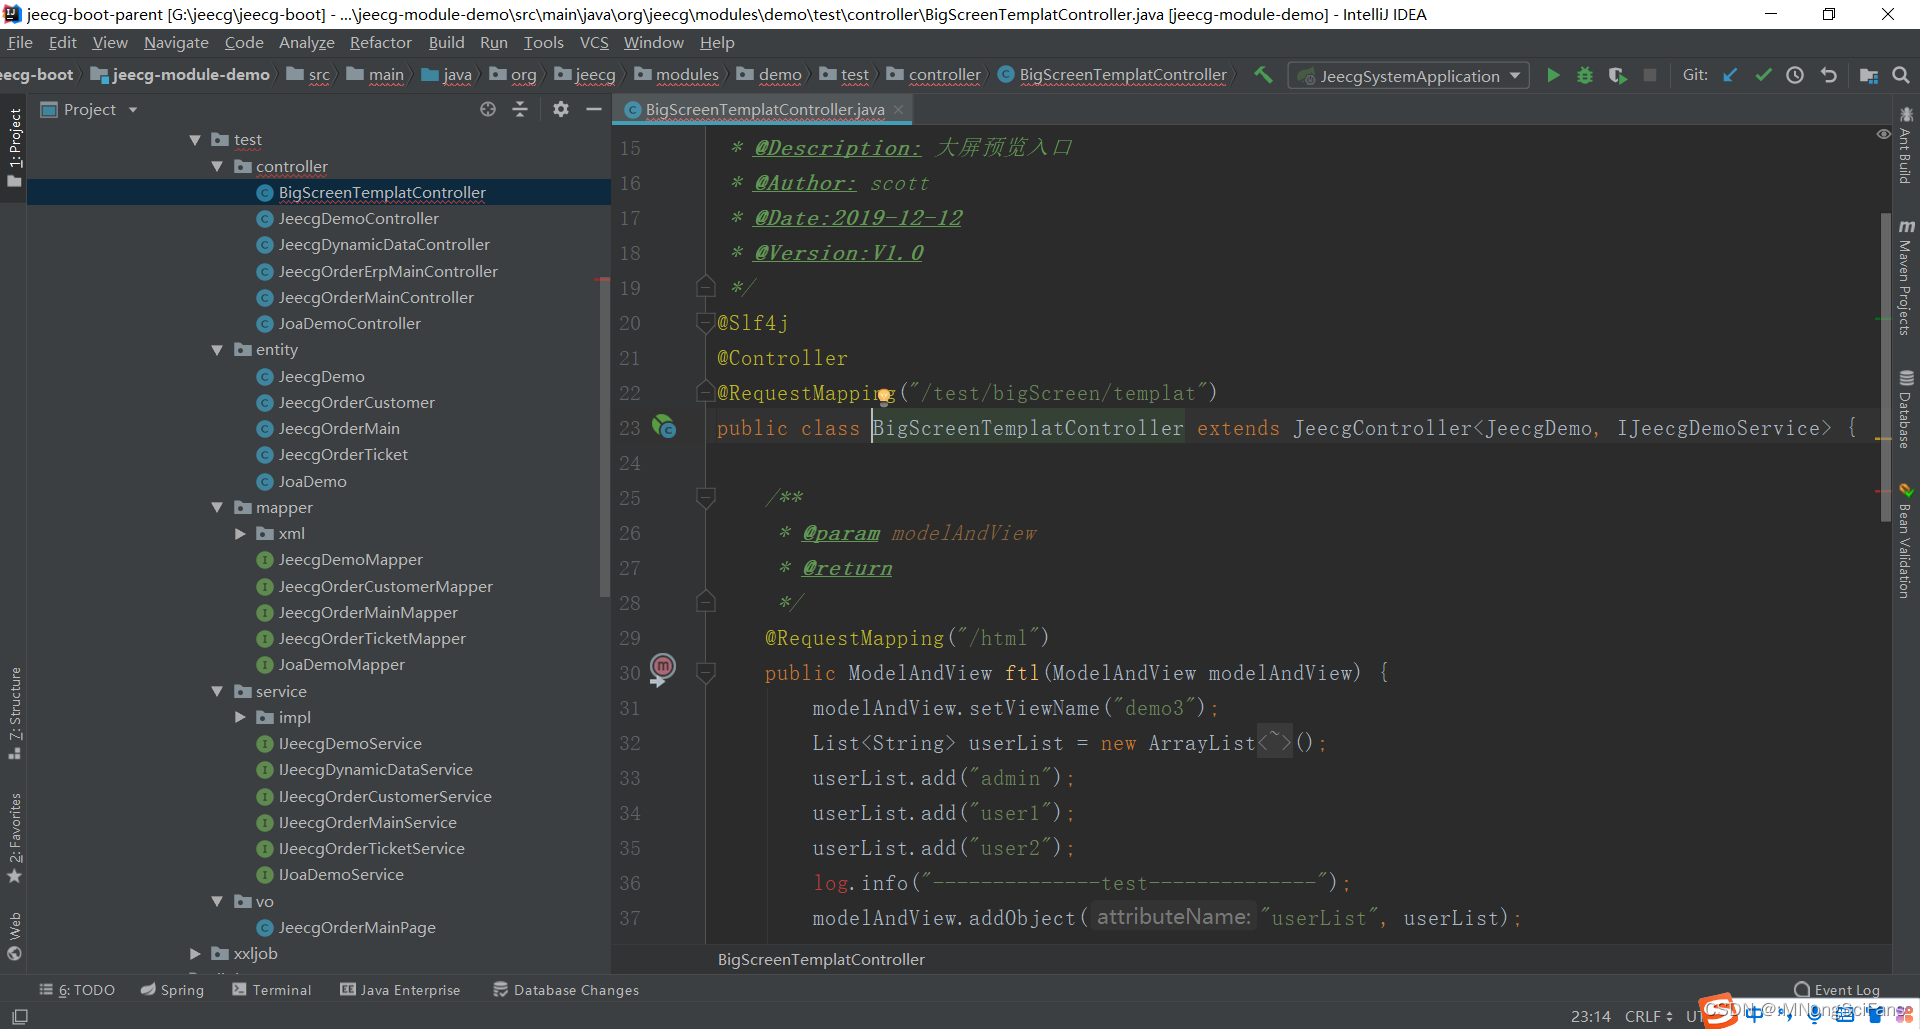Collapse the test folder
Image resolution: width=1920 pixels, height=1029 pixels.
click(x=195, y=140)
